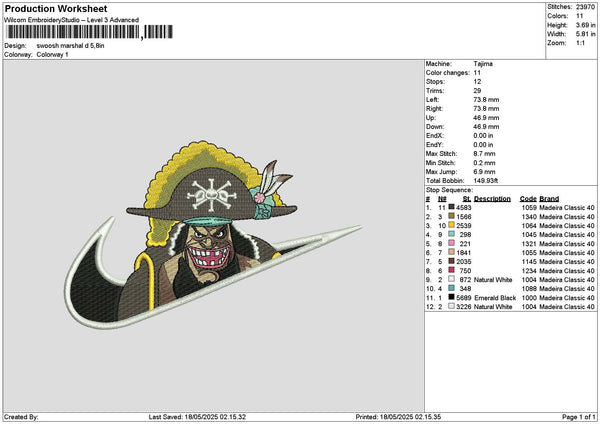600x424 pixels.
Task: Select 'Madeira Classic 40' brand in stop 1
Action: tap(567, 208)
